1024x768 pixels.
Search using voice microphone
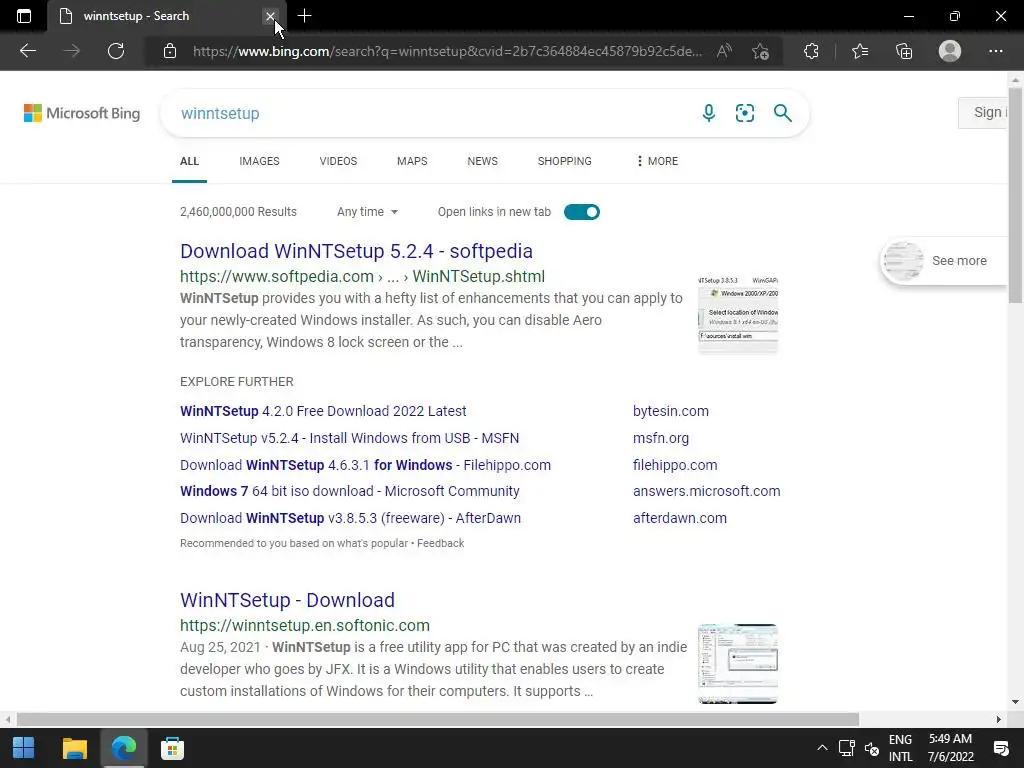(709, 113)
